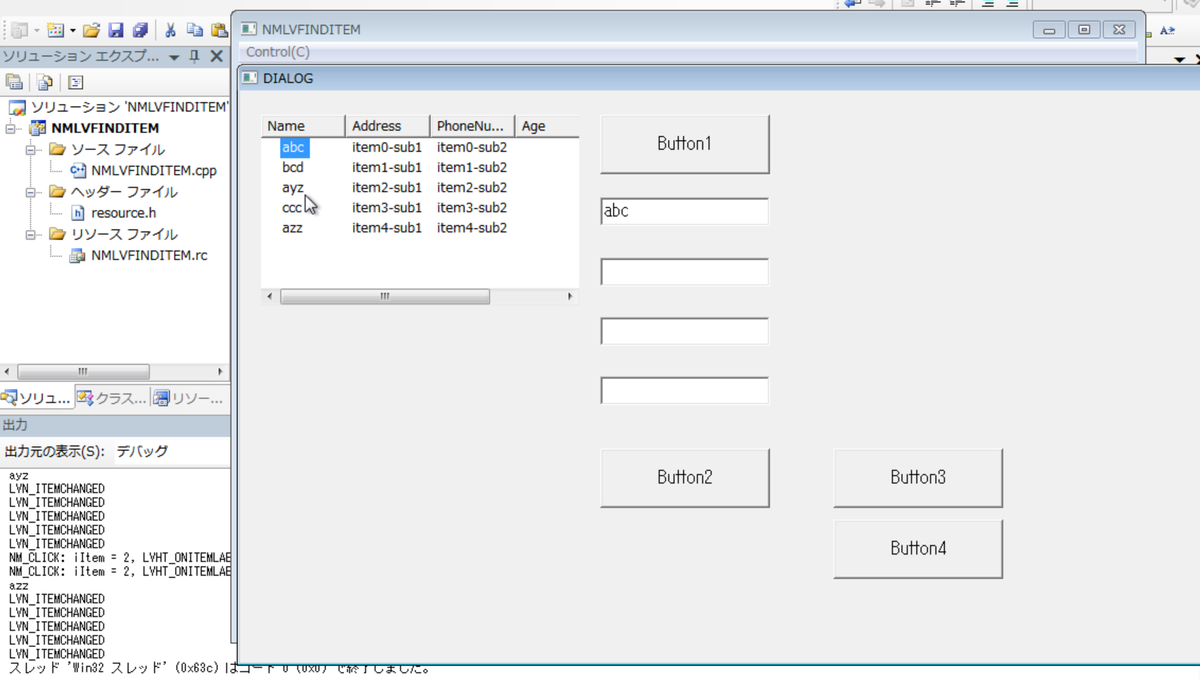
Task: Click the ヘッダー ファイル folder icon
Action: 57,192
